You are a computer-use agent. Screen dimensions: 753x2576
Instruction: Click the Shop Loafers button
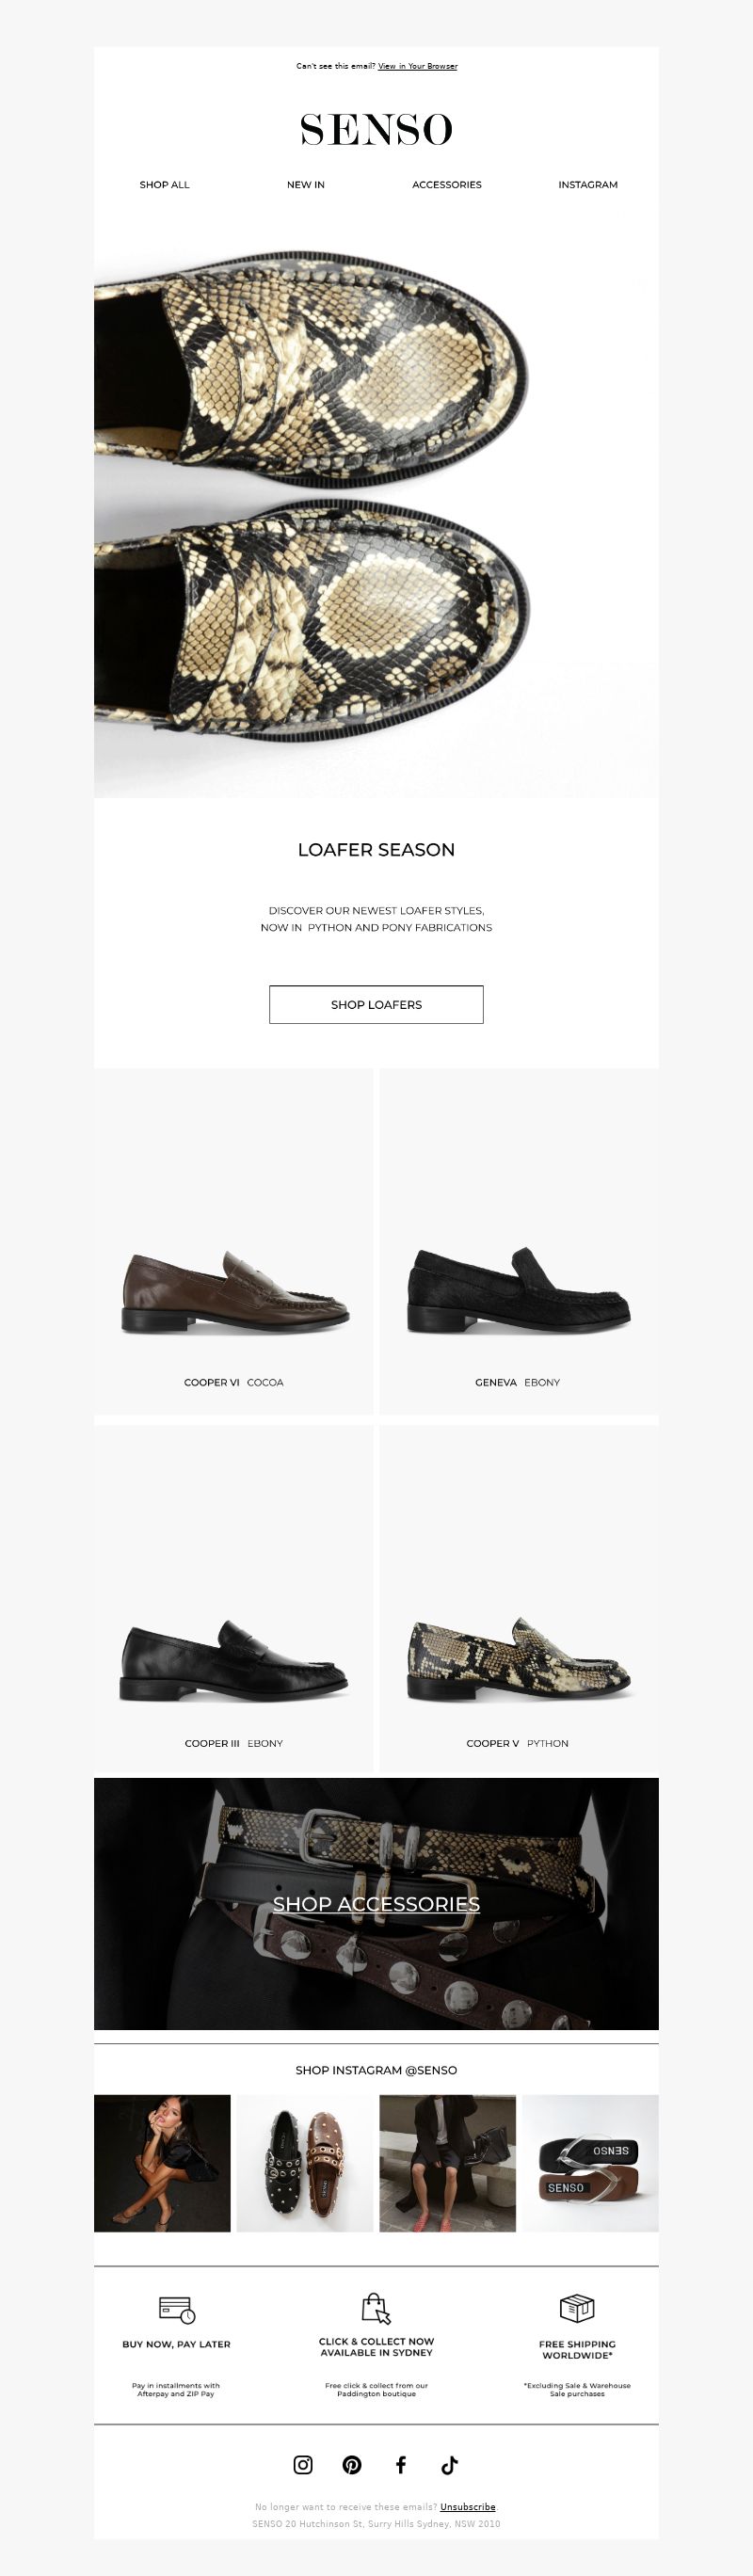376,1004
